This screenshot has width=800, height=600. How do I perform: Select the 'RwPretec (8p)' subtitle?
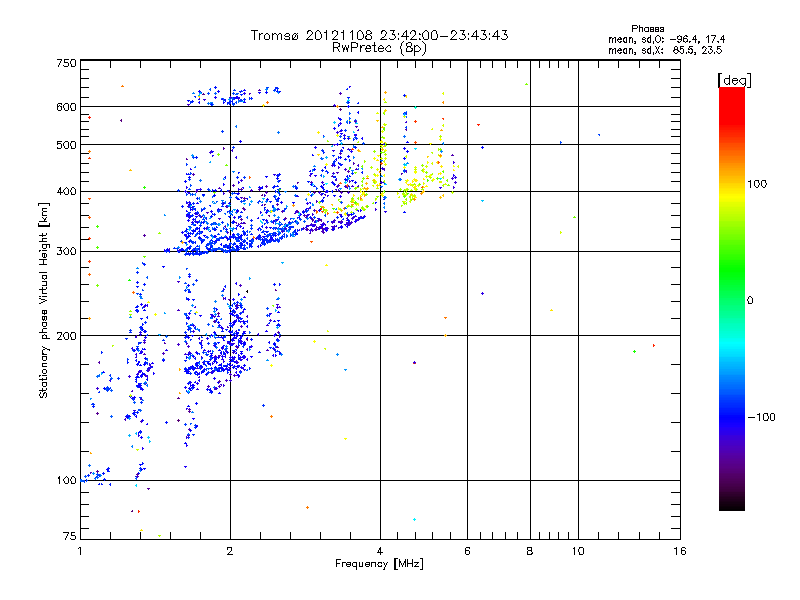pos(379,48)
